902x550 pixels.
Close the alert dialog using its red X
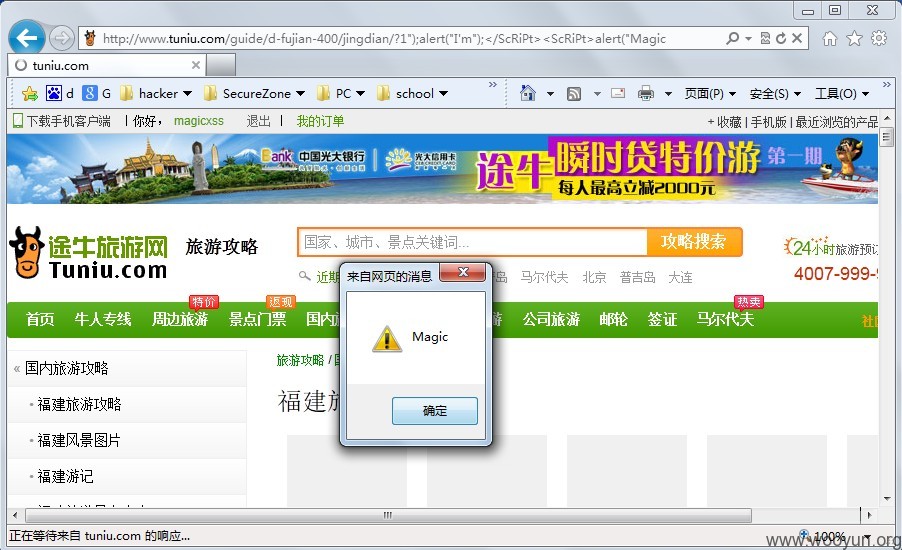click(x=464, y=272)
